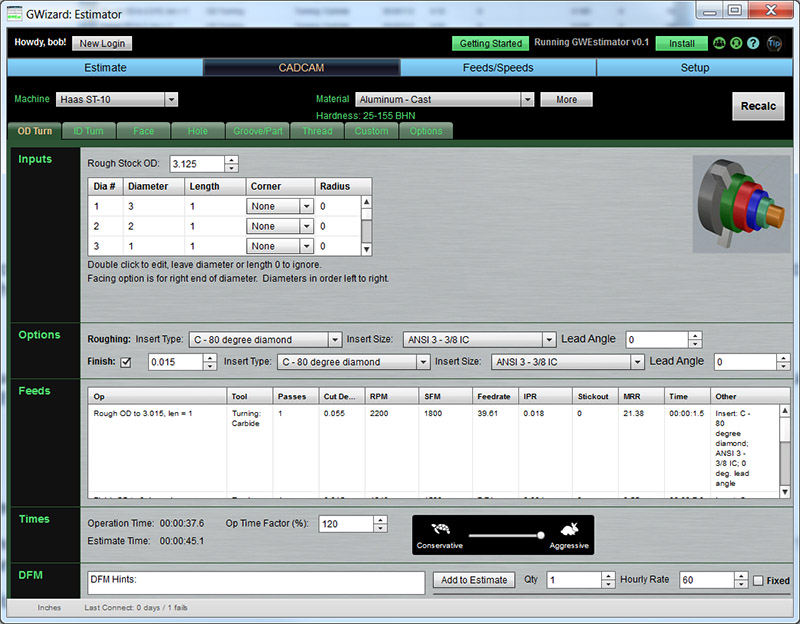Image resolution: width=800 pixels, height=624 pixels.
Task: Click the green chat icon beside the community icon
Action: [x=736, y=43]
